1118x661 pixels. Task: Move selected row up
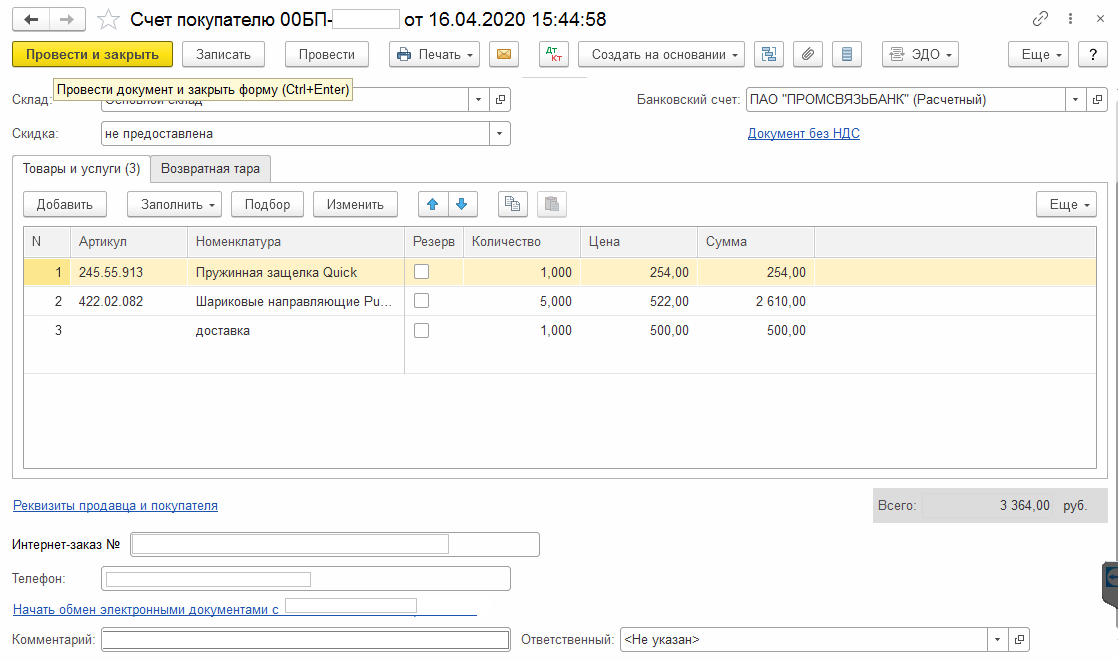pyautogui.click(x=433, y=205)
